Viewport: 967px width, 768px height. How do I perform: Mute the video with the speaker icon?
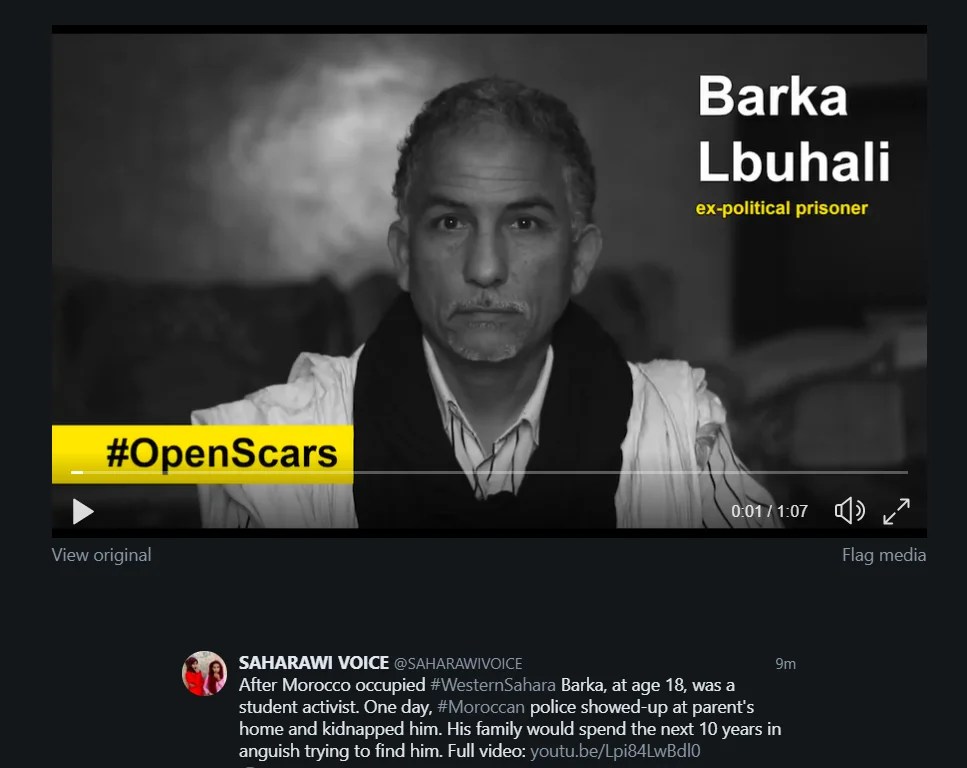tap(849, 511)
